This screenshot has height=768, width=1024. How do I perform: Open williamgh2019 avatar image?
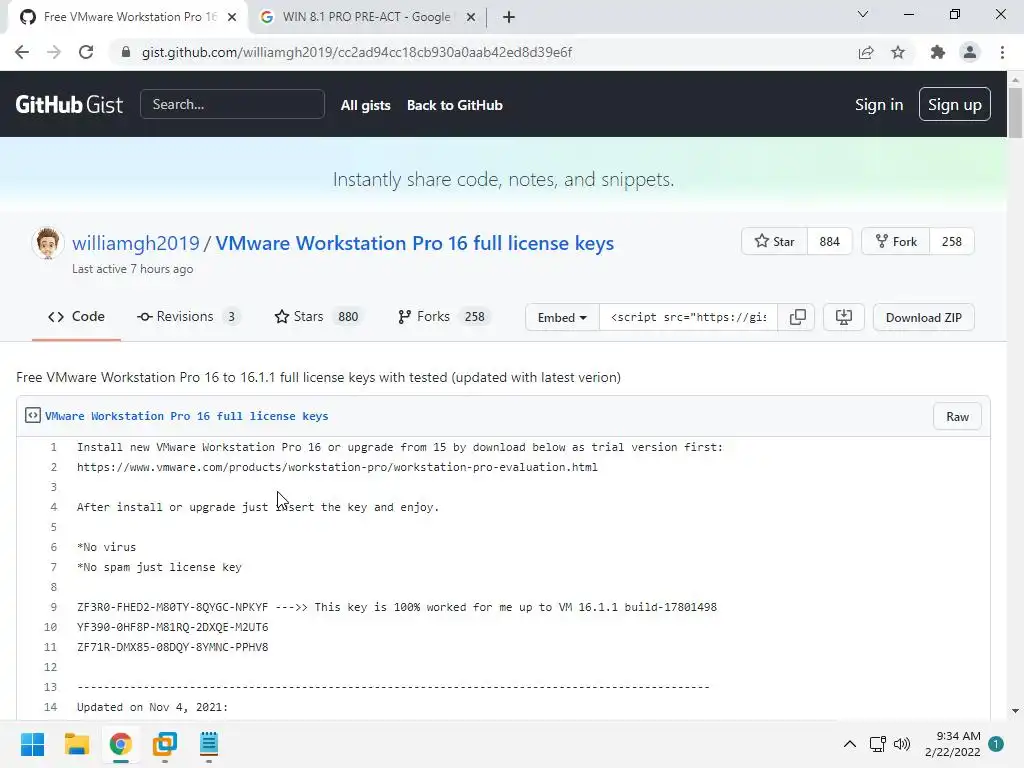pyautogui.click(x=48, y=244)
